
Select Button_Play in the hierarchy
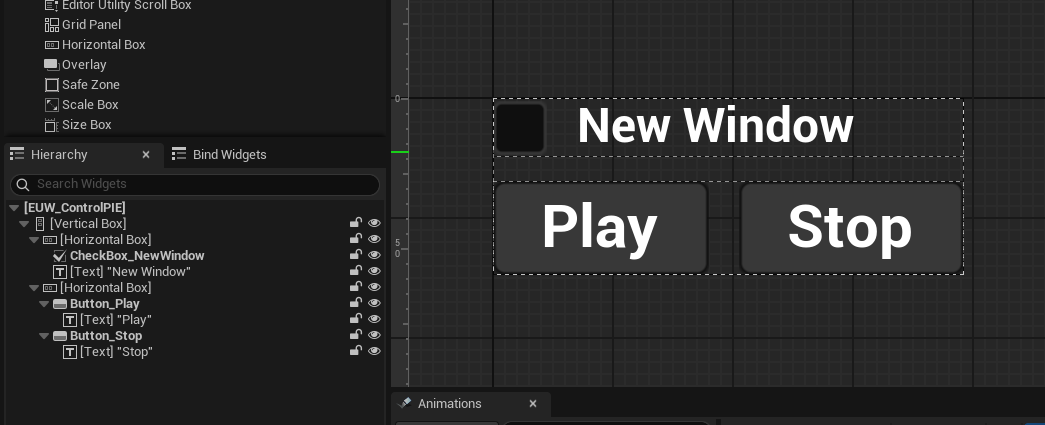pos(105,304)
